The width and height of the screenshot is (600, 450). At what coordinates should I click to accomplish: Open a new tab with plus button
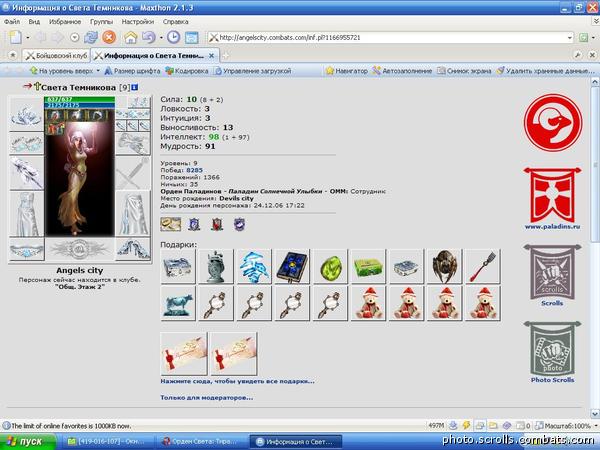pyautogui.click(x=226, y=56)
